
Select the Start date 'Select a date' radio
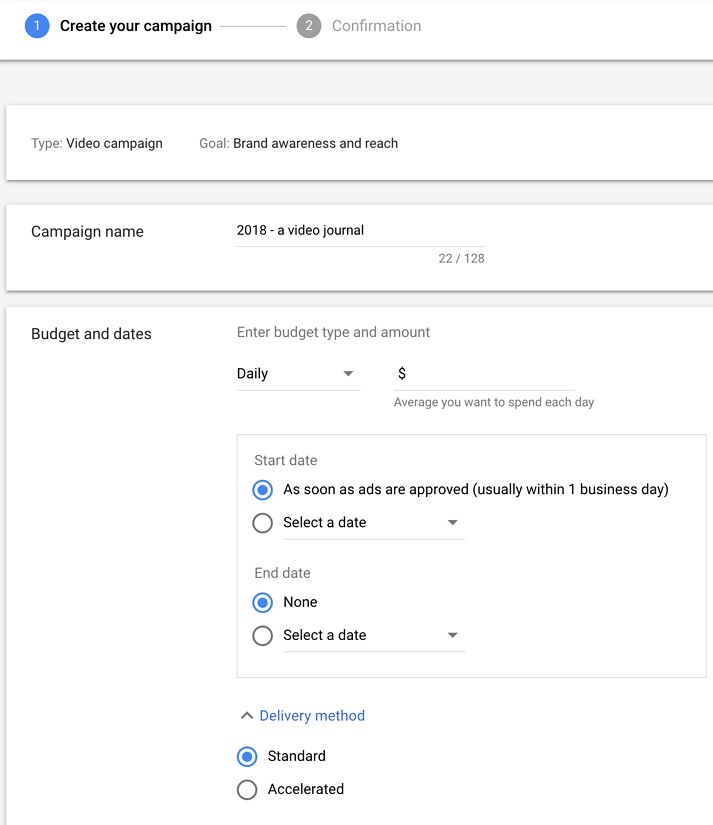[x=263, y=523]
